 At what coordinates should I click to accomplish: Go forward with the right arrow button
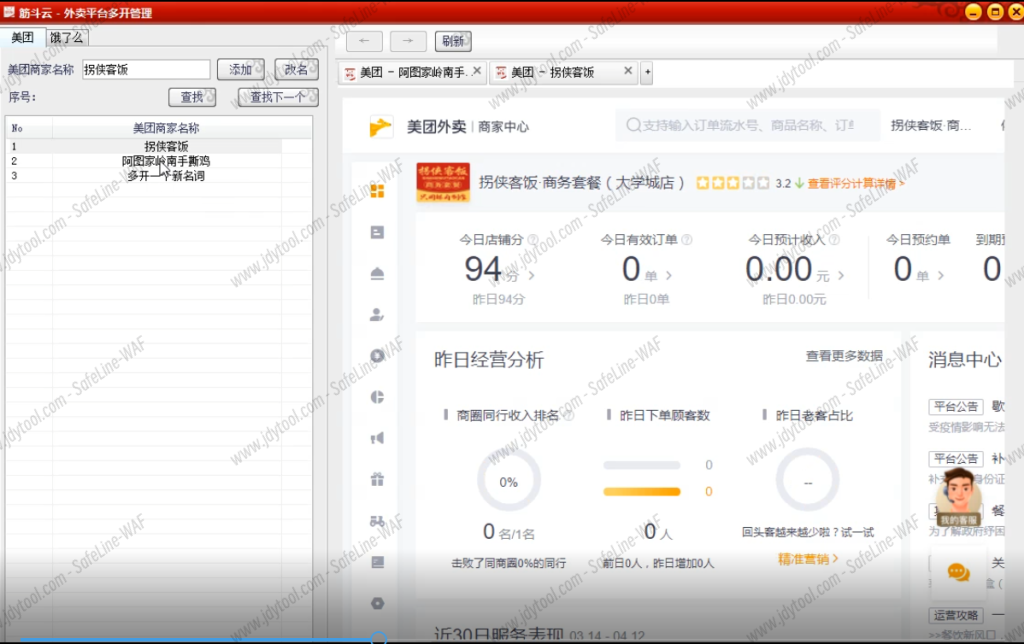(408, 41)
